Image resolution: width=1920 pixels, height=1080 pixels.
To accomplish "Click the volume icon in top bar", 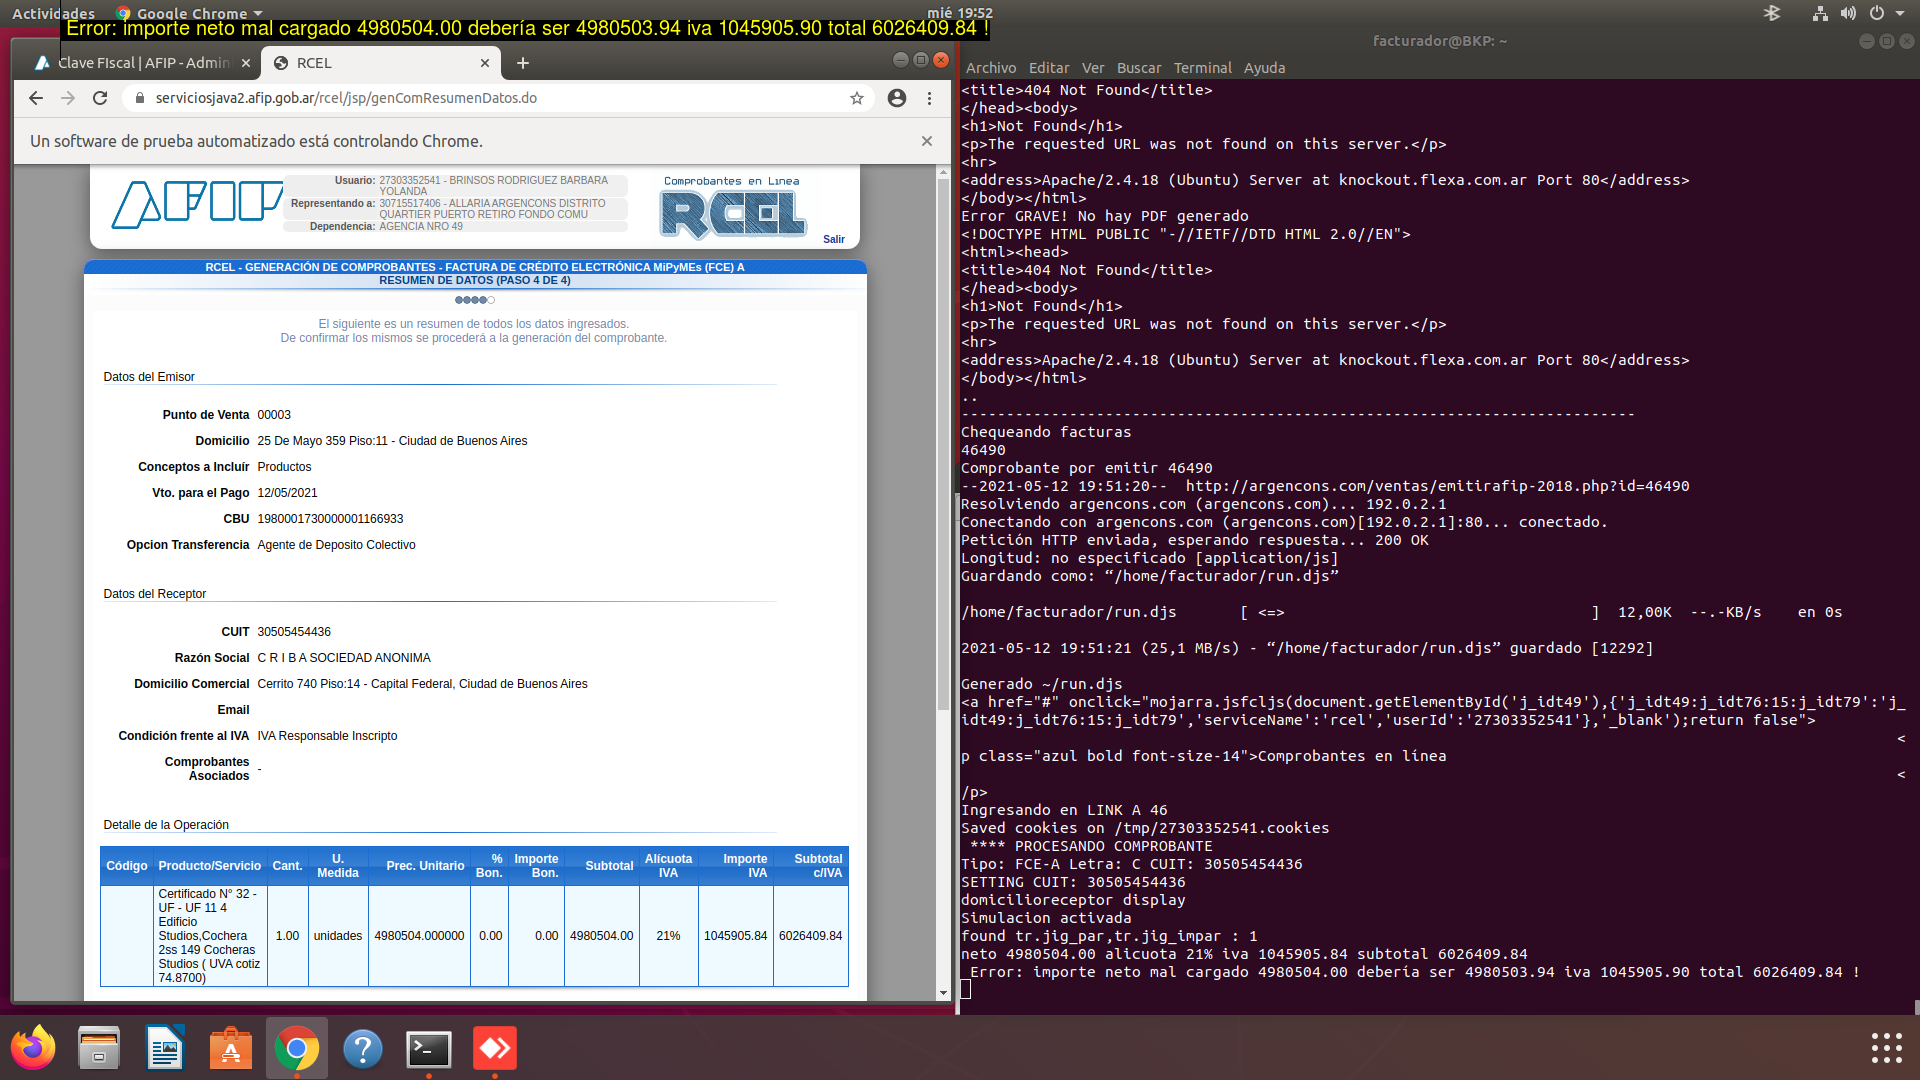I will click(1848, 13).
